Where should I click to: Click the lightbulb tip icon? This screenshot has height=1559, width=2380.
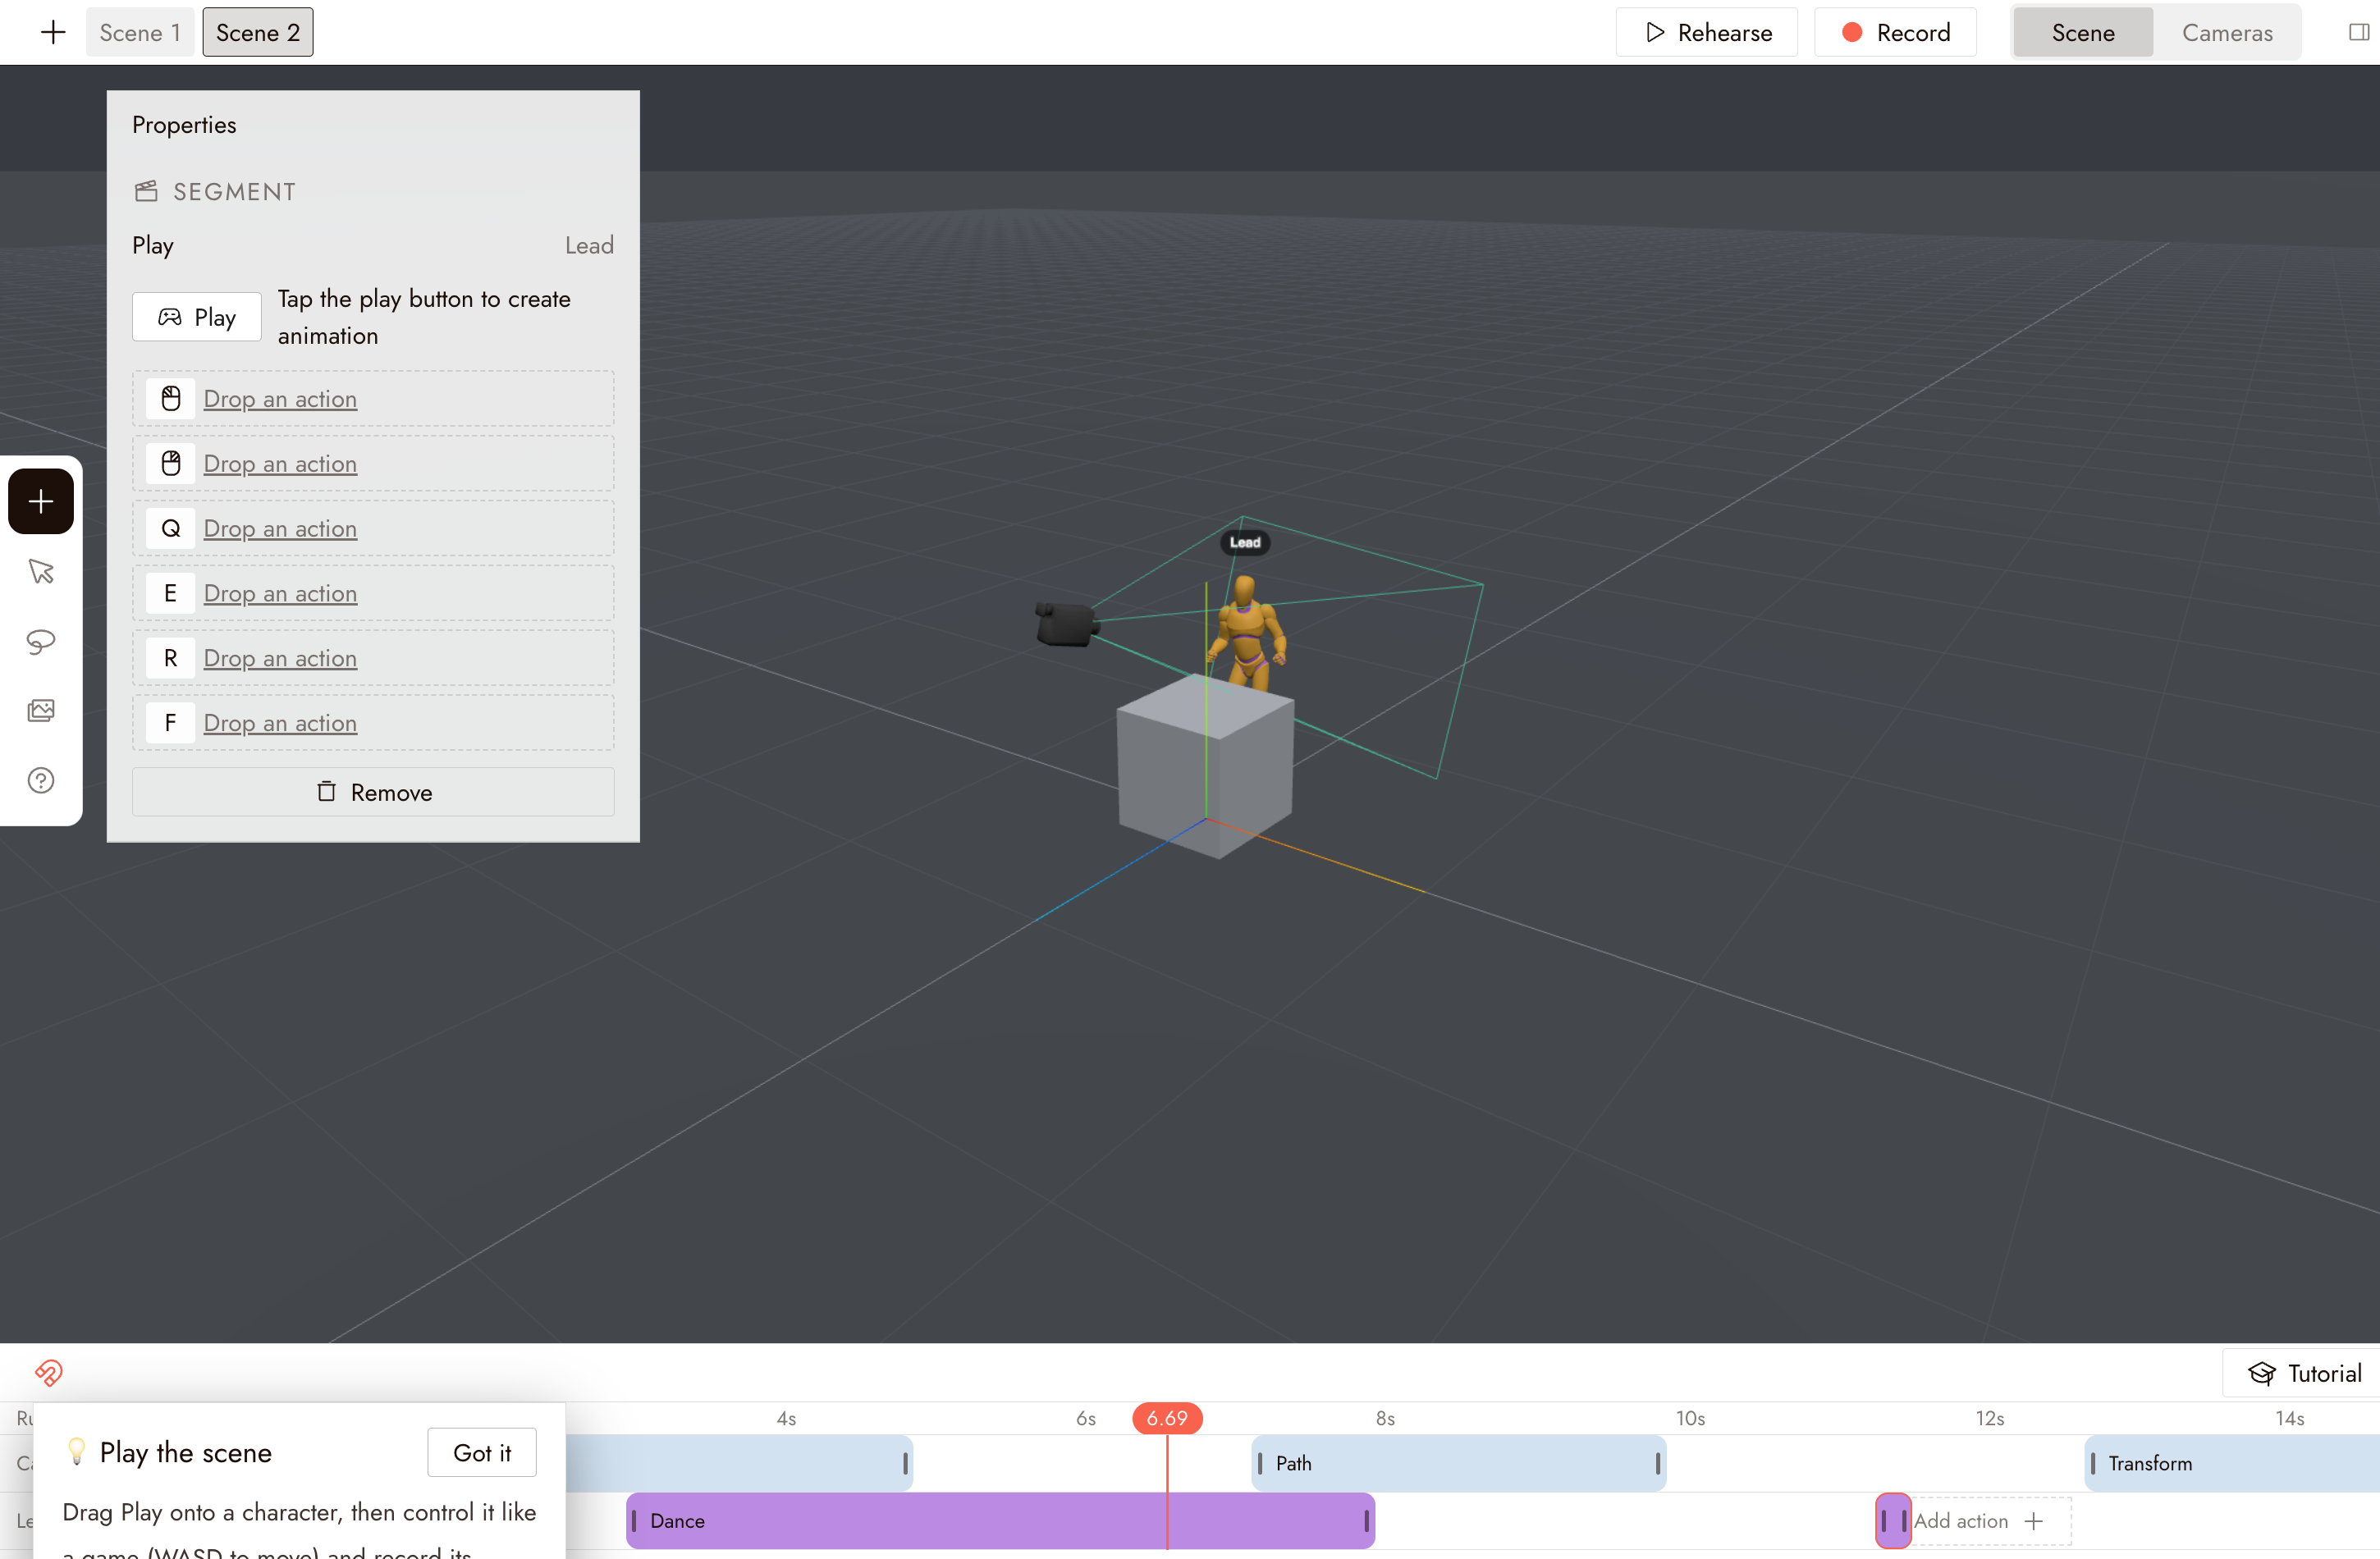point(76,1451)
